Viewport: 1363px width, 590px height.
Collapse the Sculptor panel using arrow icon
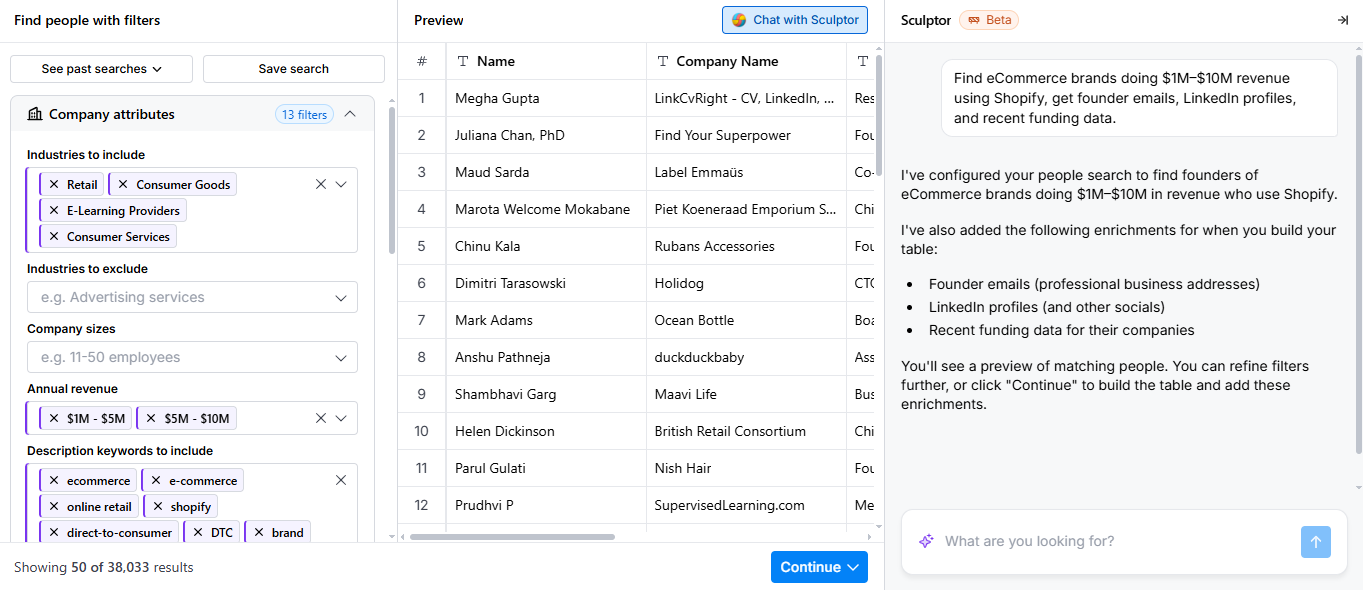click(1342, 20)
